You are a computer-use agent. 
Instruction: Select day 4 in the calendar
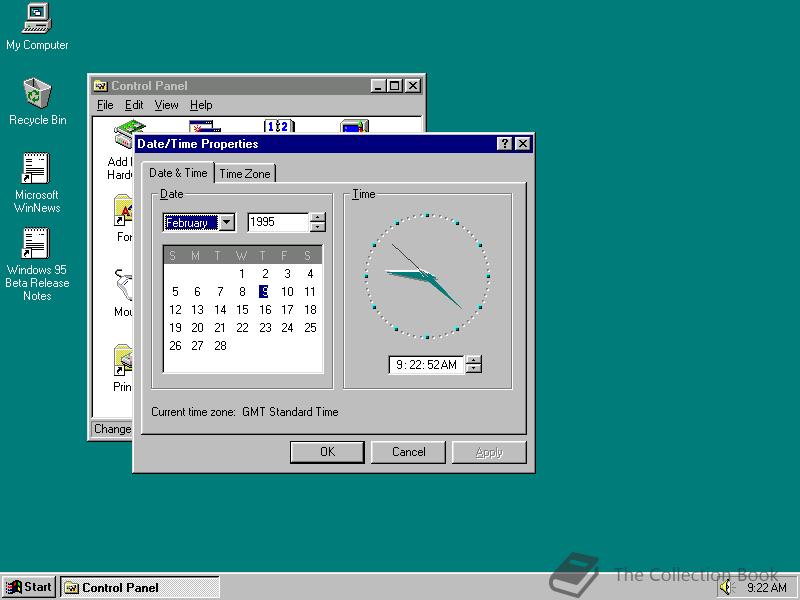point(310,273)
